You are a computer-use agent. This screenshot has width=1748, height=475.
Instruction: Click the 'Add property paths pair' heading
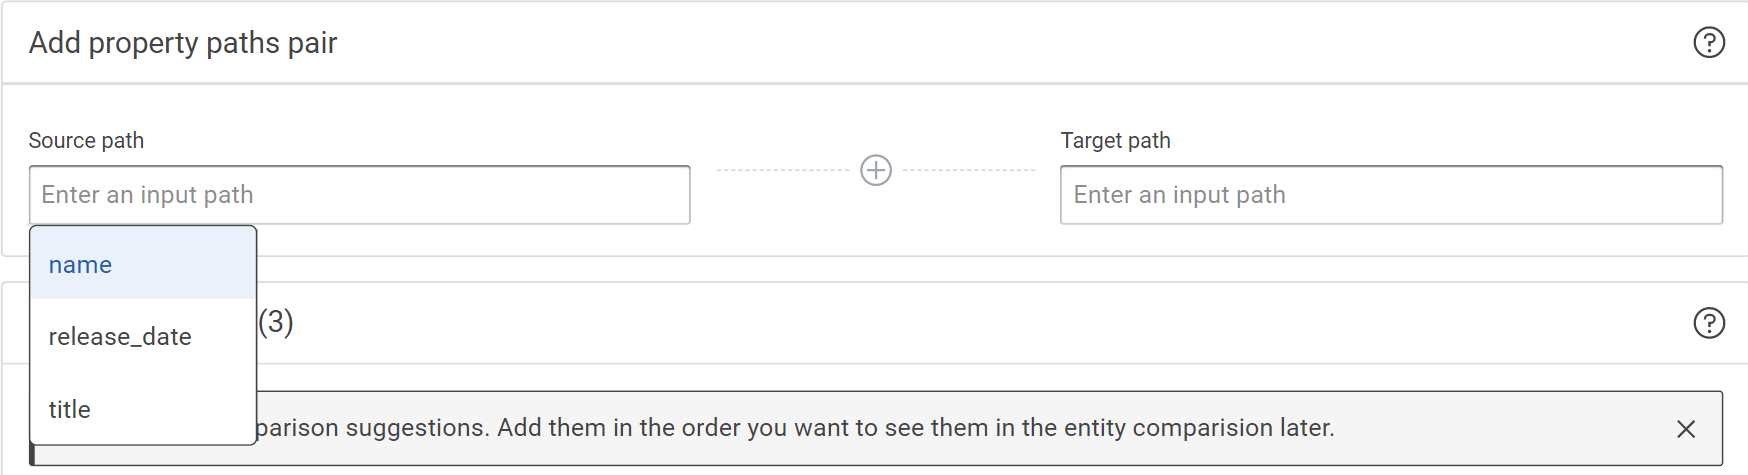(183, 43)
